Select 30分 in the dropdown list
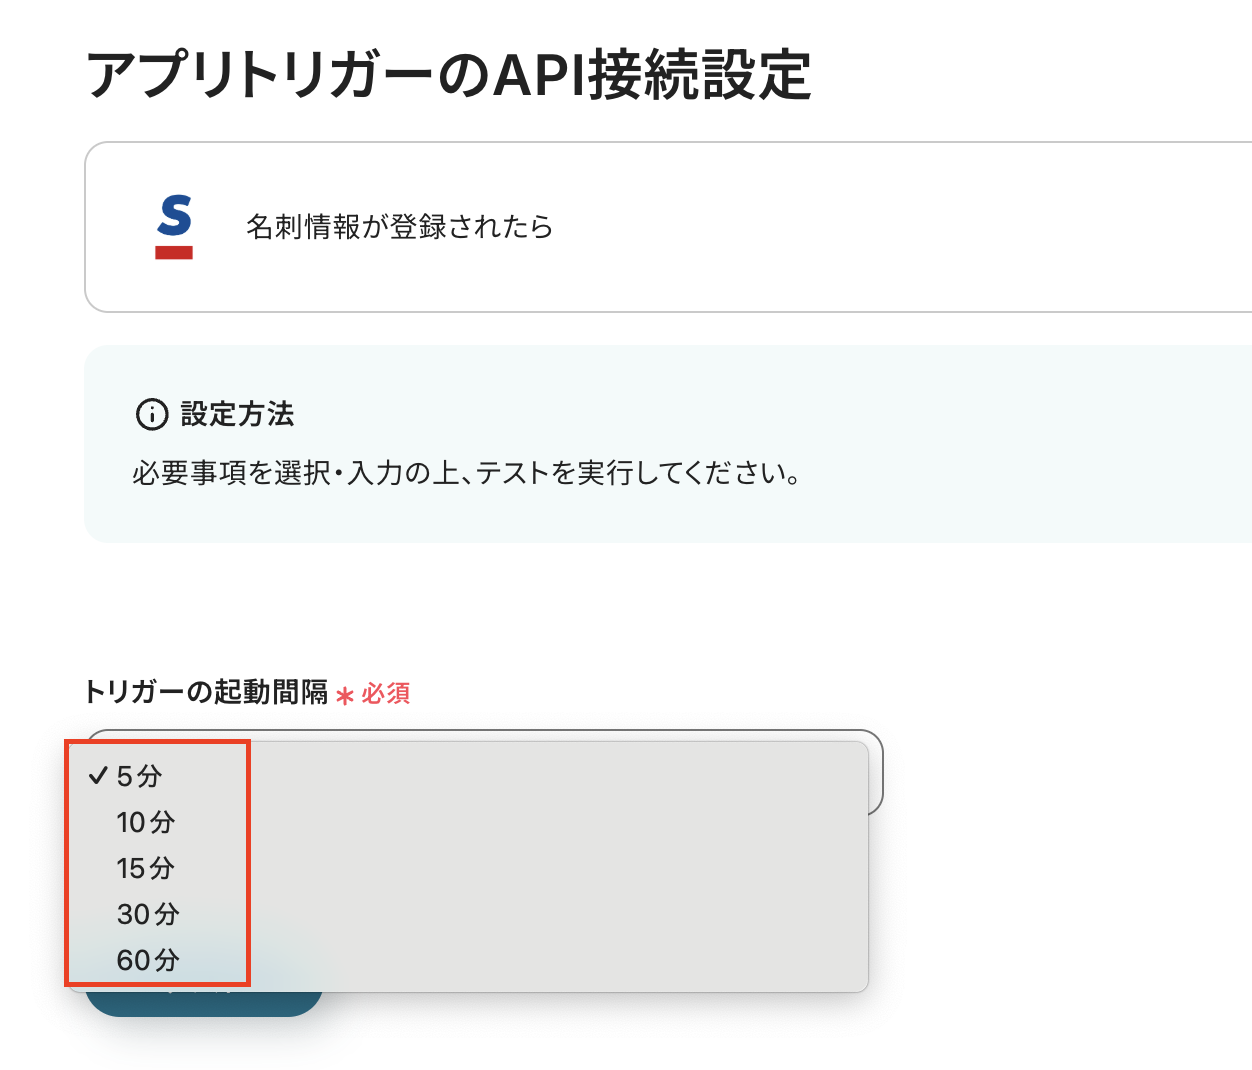 pos(148,914)
